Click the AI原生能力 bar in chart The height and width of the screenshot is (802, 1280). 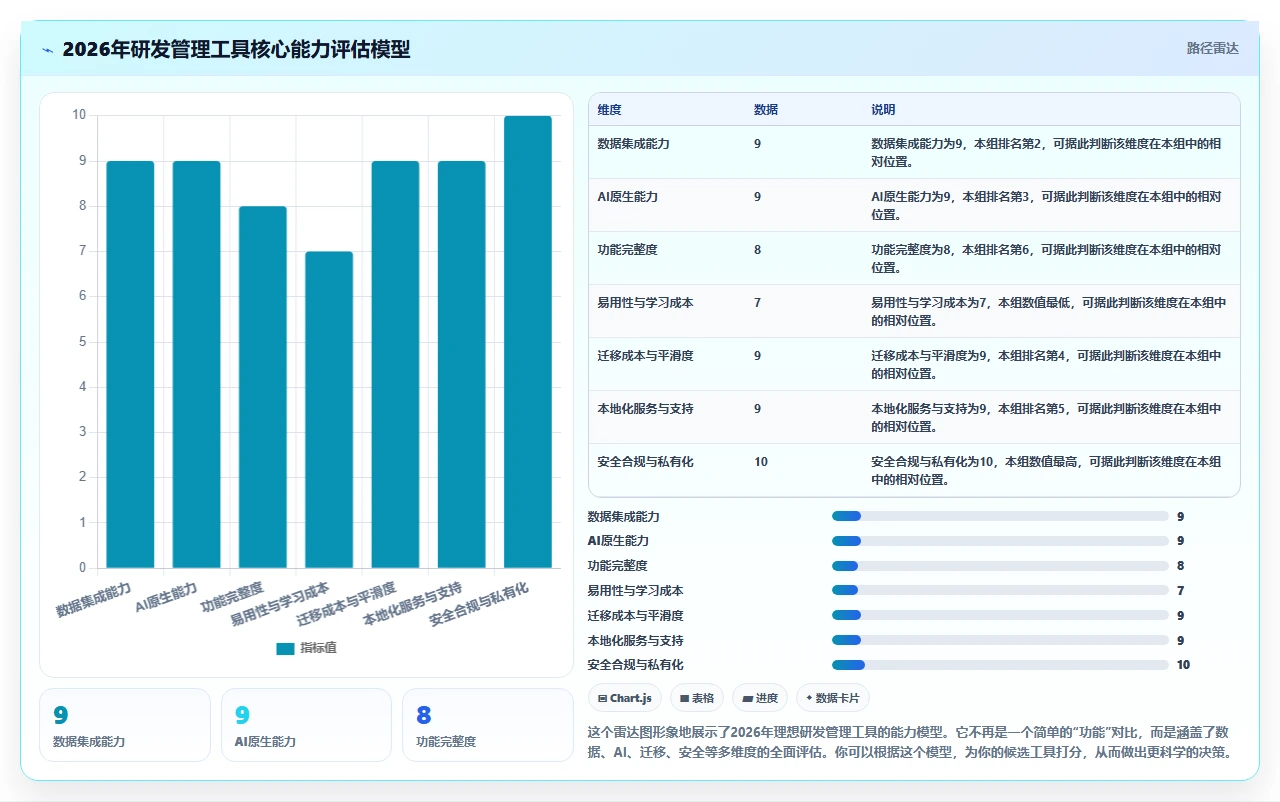(196, 364)
